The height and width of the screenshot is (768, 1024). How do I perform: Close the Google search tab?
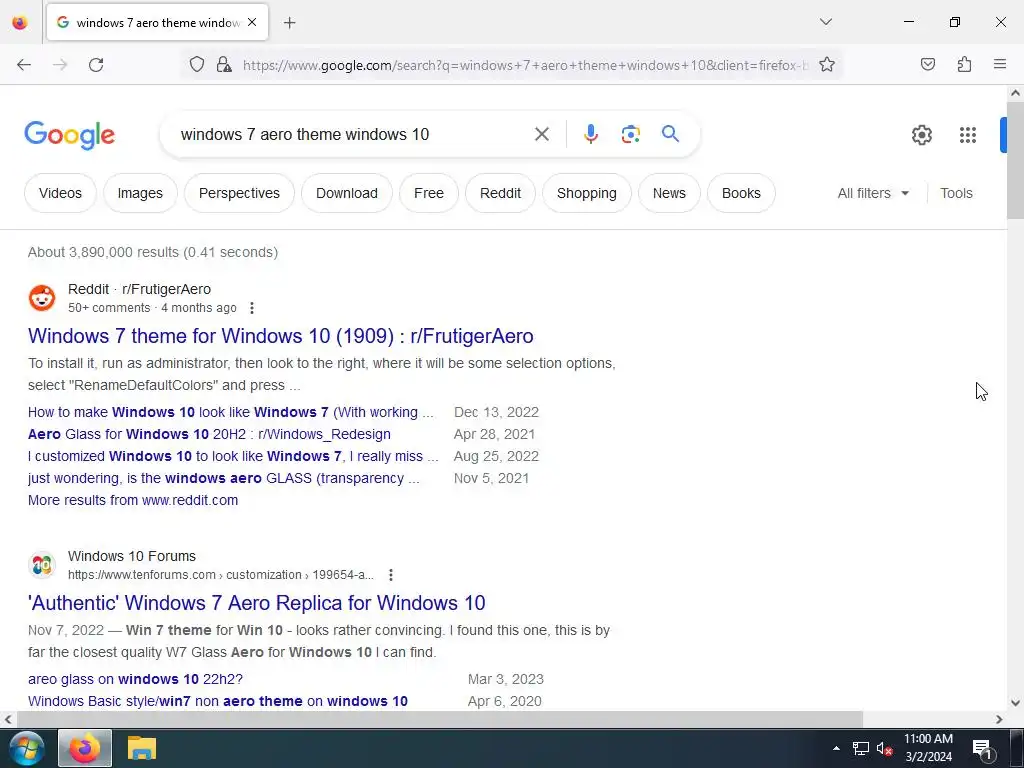(x=252, y=22)
